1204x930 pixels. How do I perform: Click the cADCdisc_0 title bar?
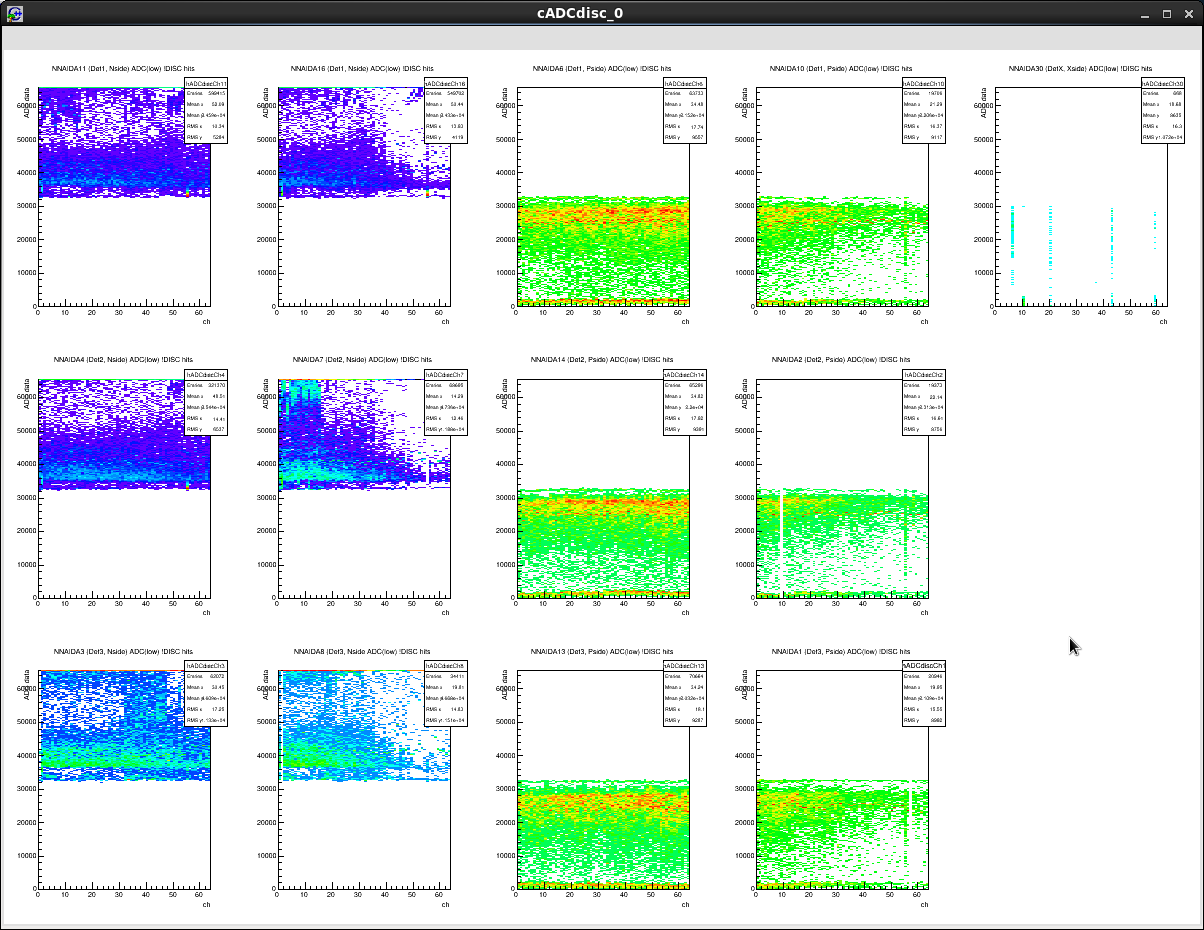580,14
